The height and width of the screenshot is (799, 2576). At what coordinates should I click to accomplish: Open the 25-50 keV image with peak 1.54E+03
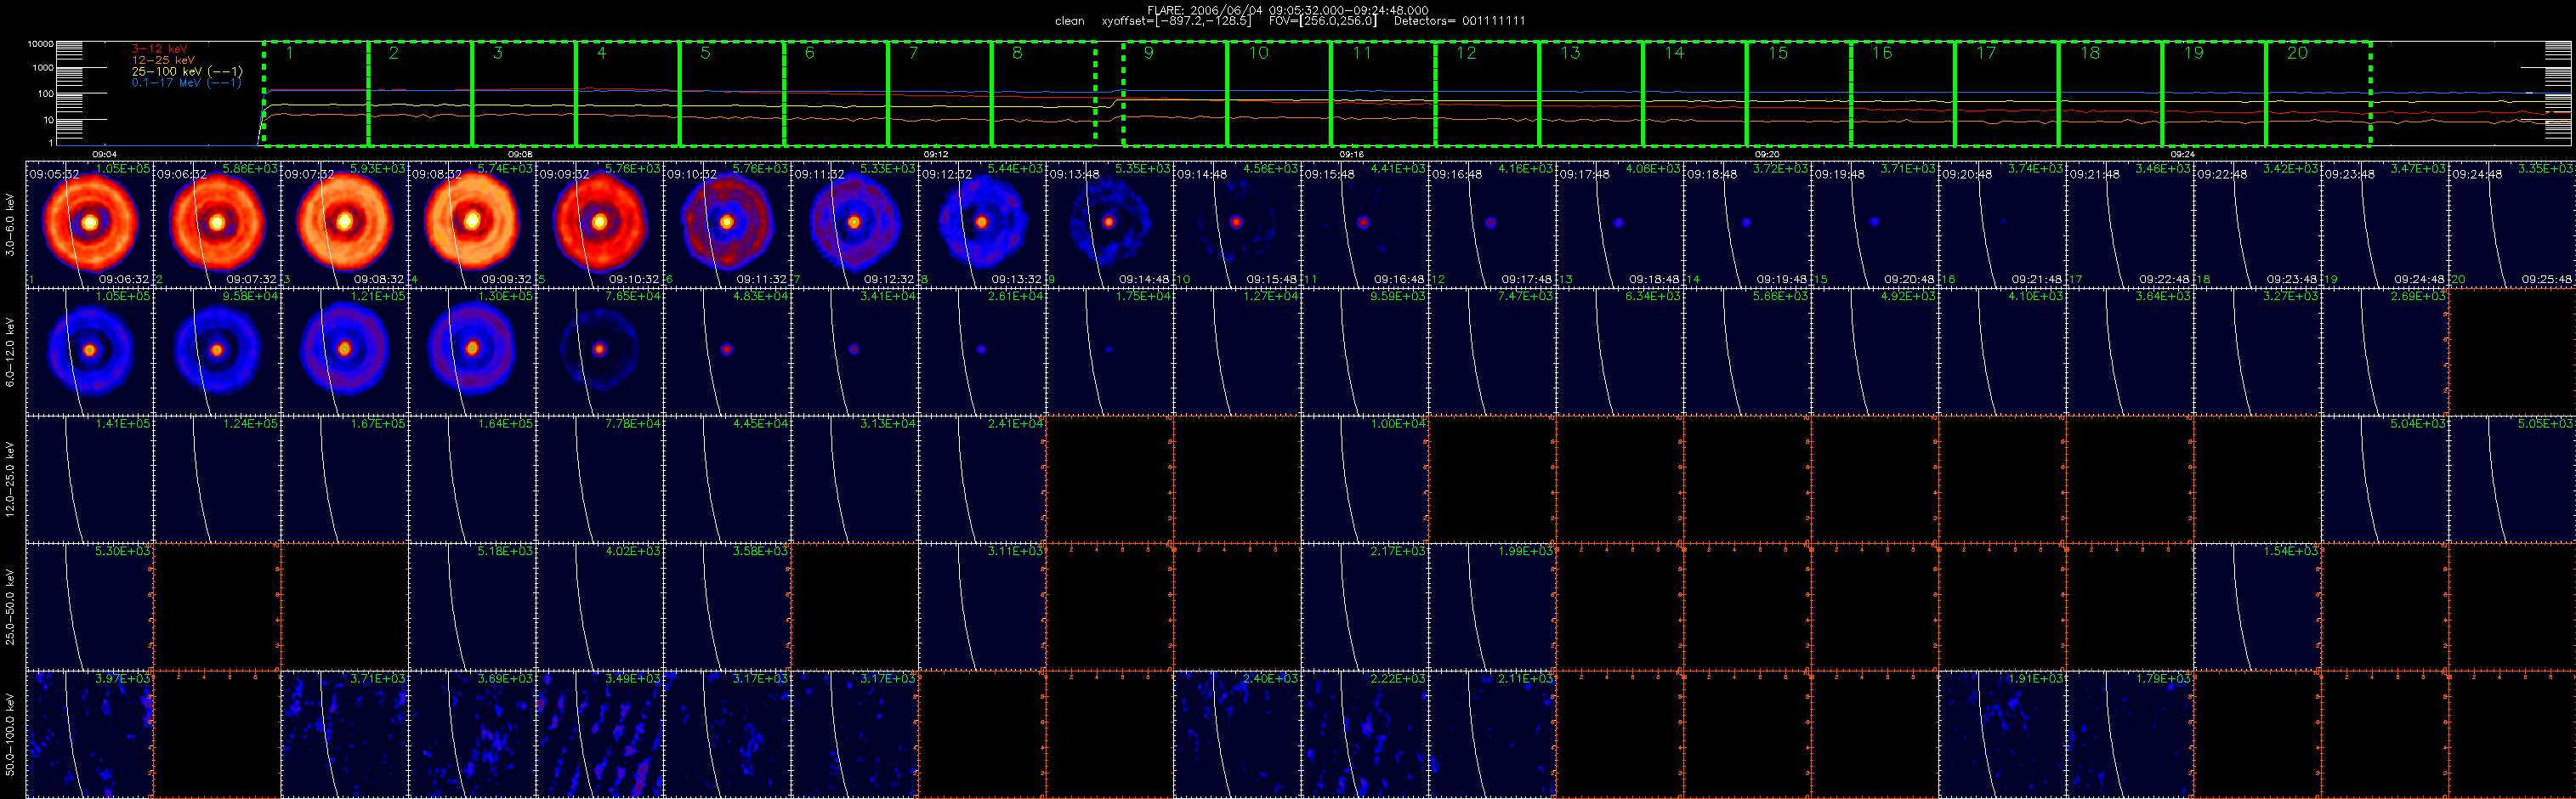point(2257,607)
